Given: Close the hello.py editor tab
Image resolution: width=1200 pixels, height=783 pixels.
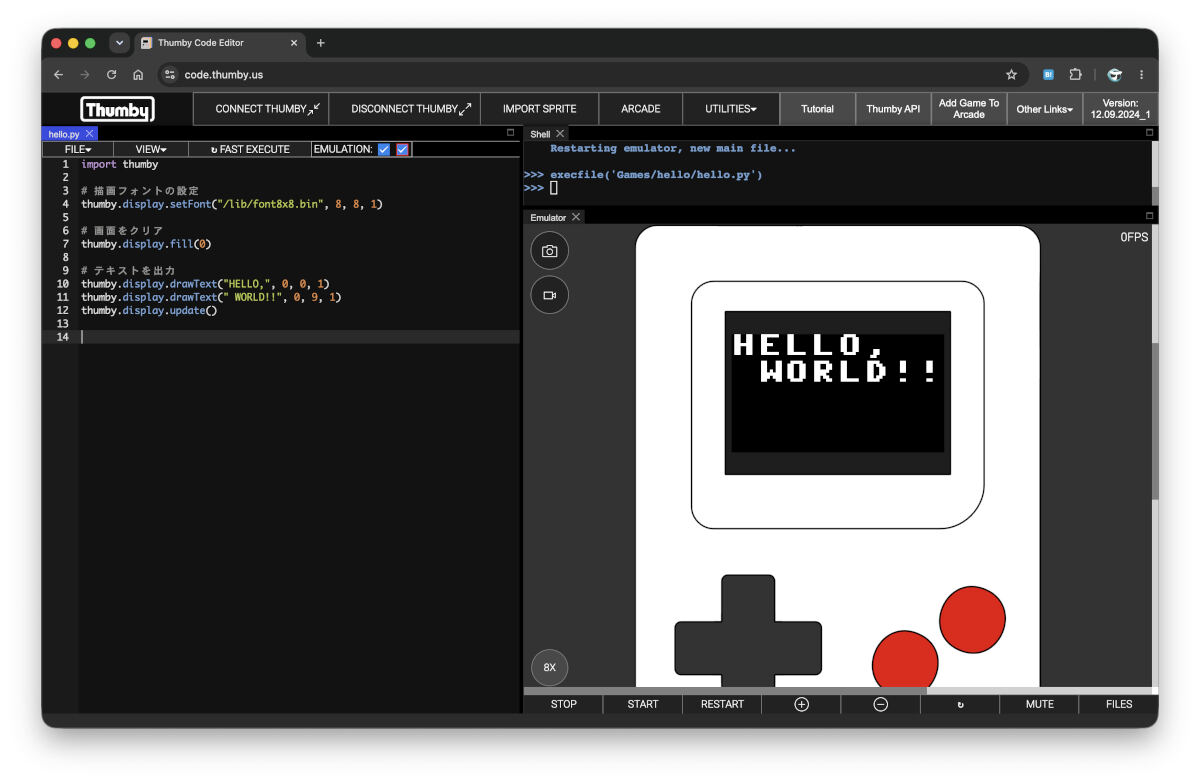Looking at the screenshot, I should (x=89, y=133).
